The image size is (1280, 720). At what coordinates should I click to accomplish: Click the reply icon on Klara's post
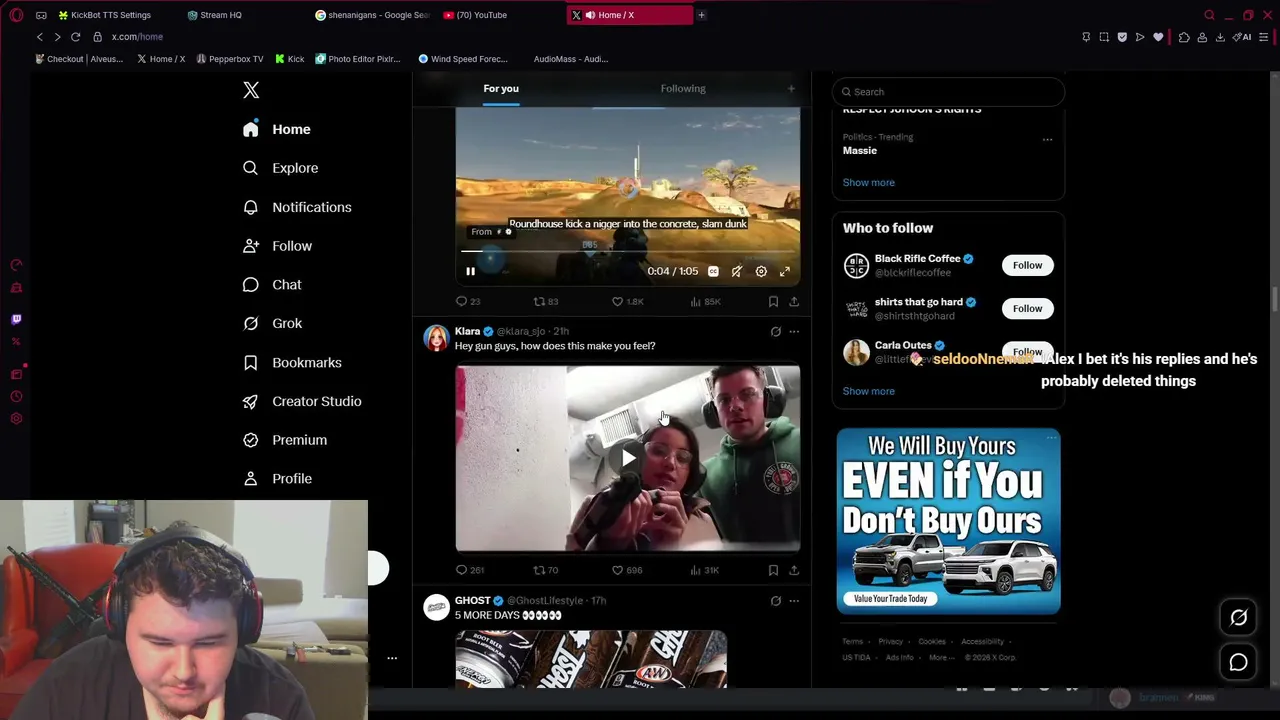[x=462, y=570]
